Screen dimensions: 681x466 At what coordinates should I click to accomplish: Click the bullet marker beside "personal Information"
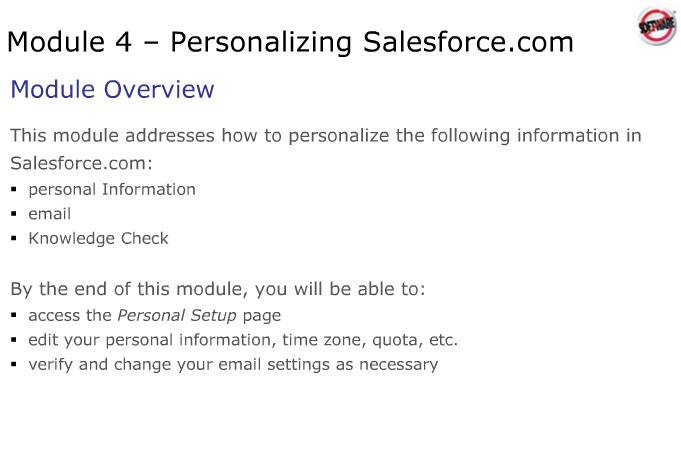15,189
